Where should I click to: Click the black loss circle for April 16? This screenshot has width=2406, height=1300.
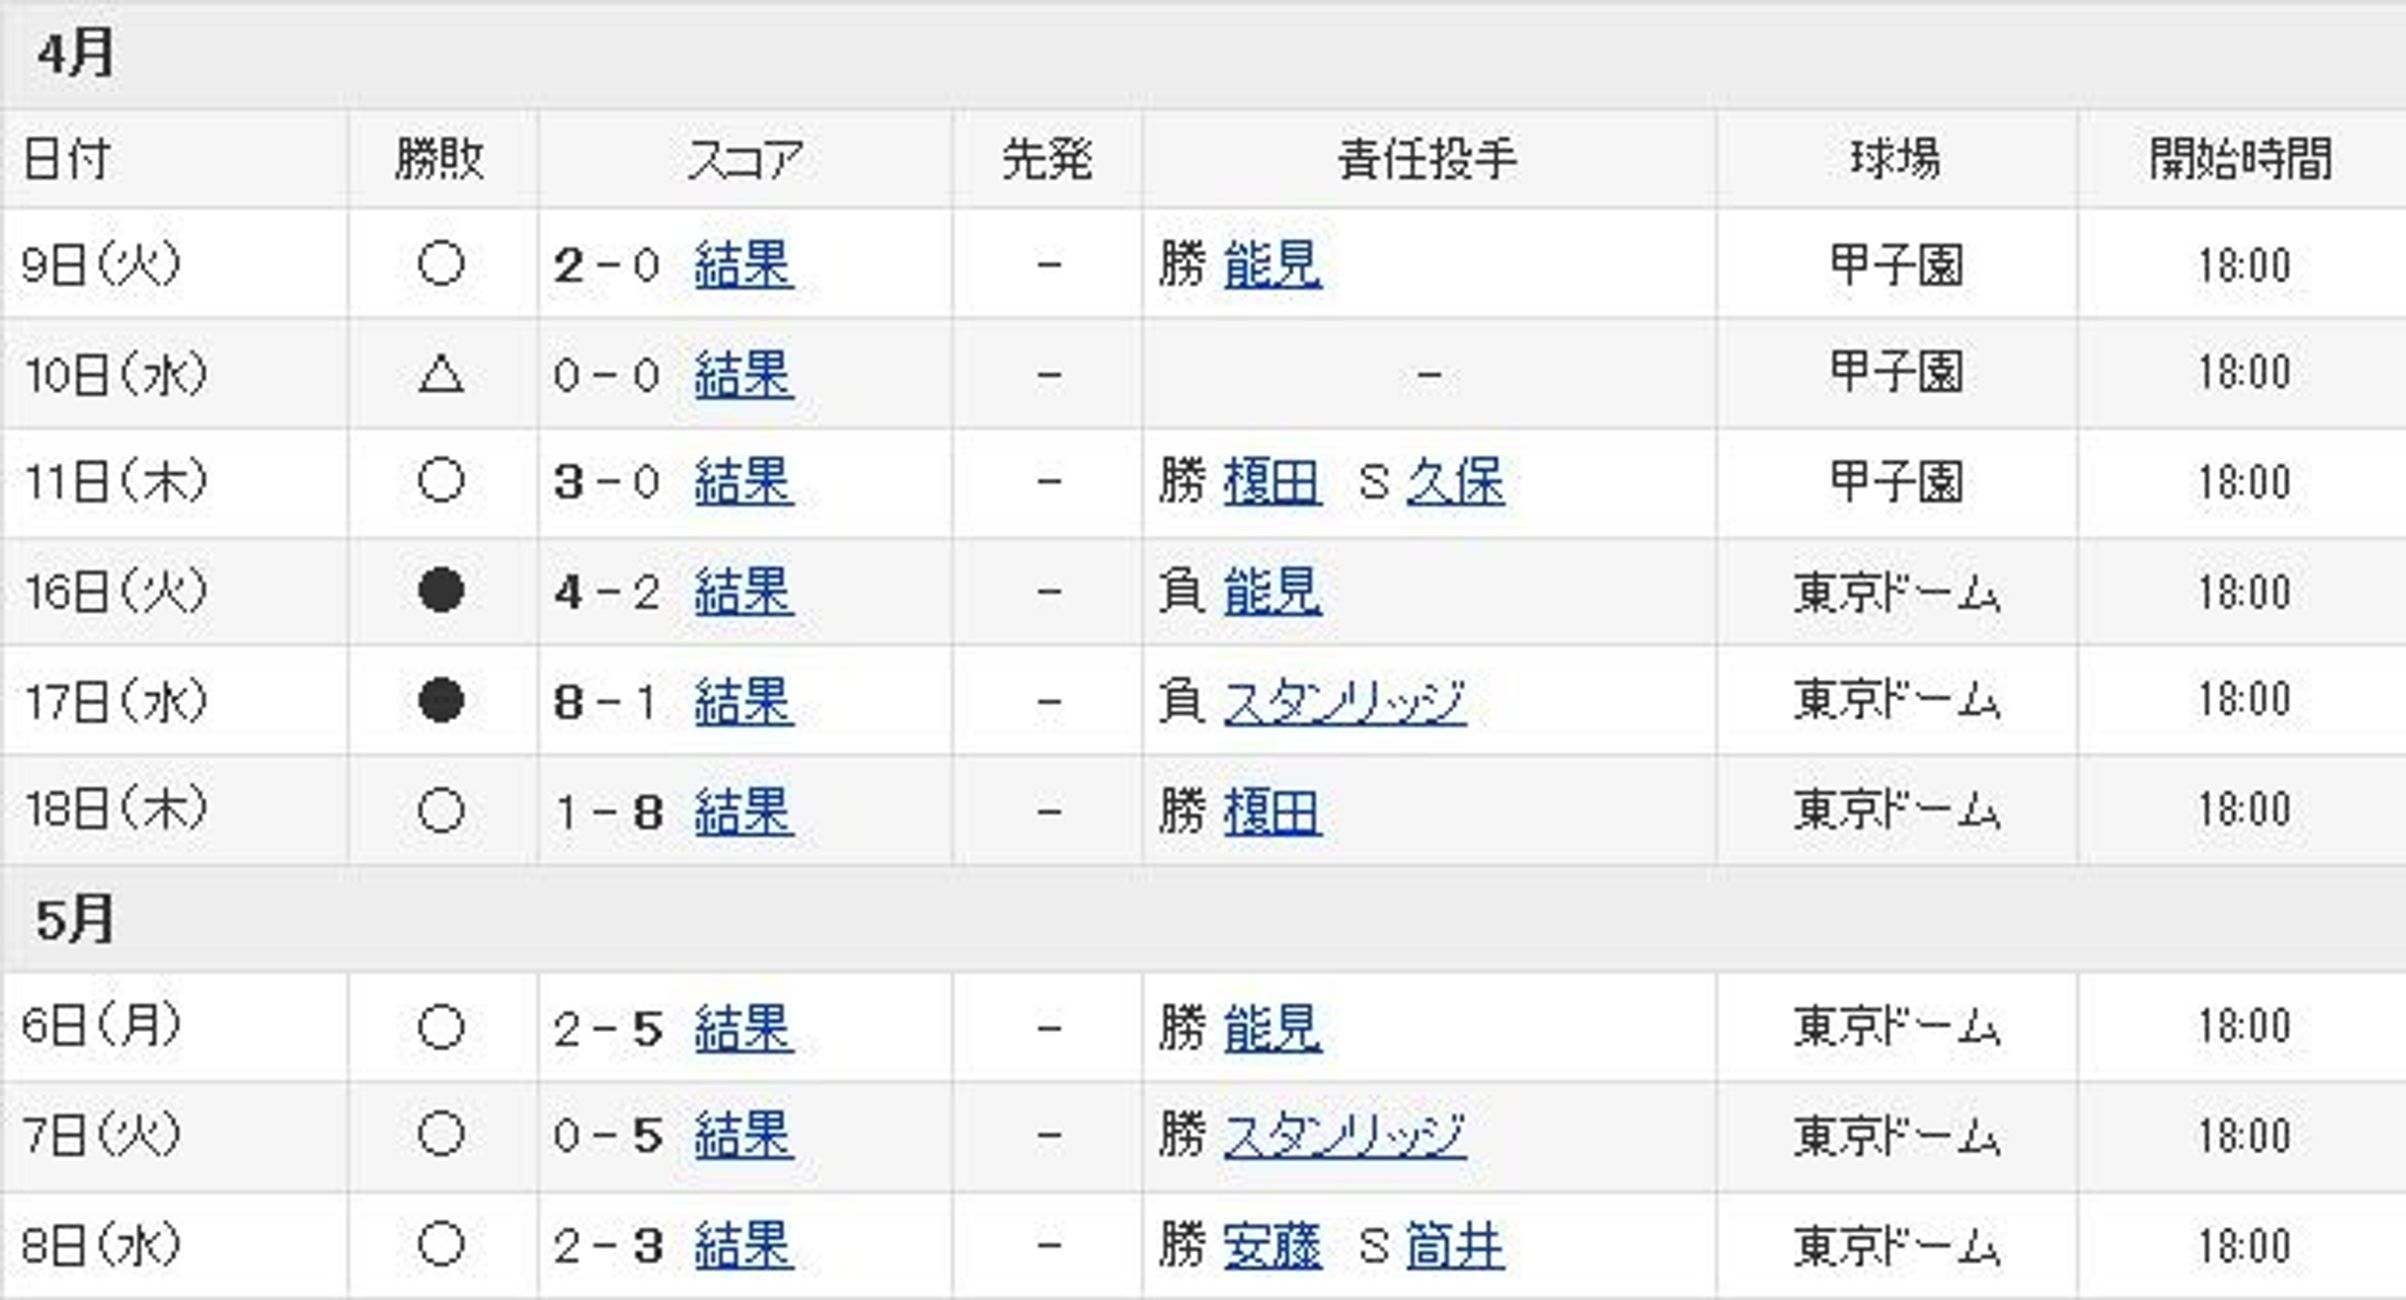point(441,590)
